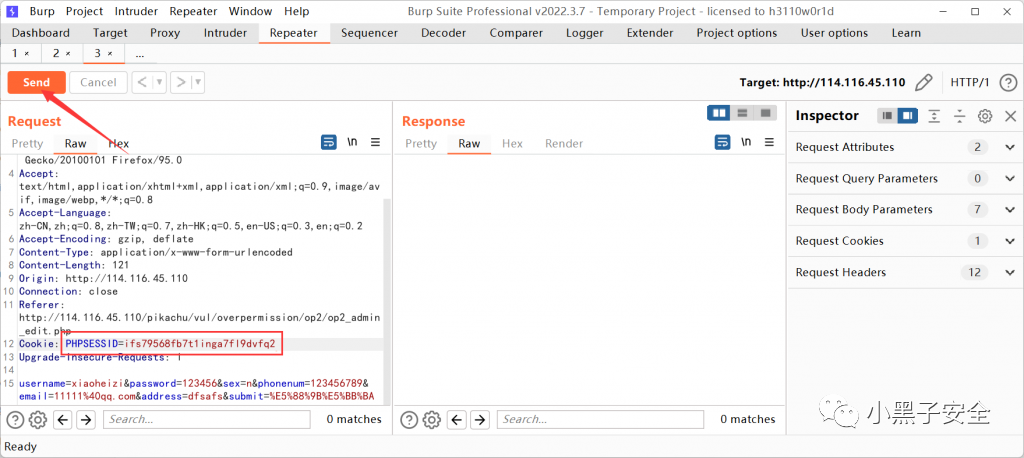1024x458 pixels.
Task: Switch to the Decoder tab
Action: tap(442, 33)
